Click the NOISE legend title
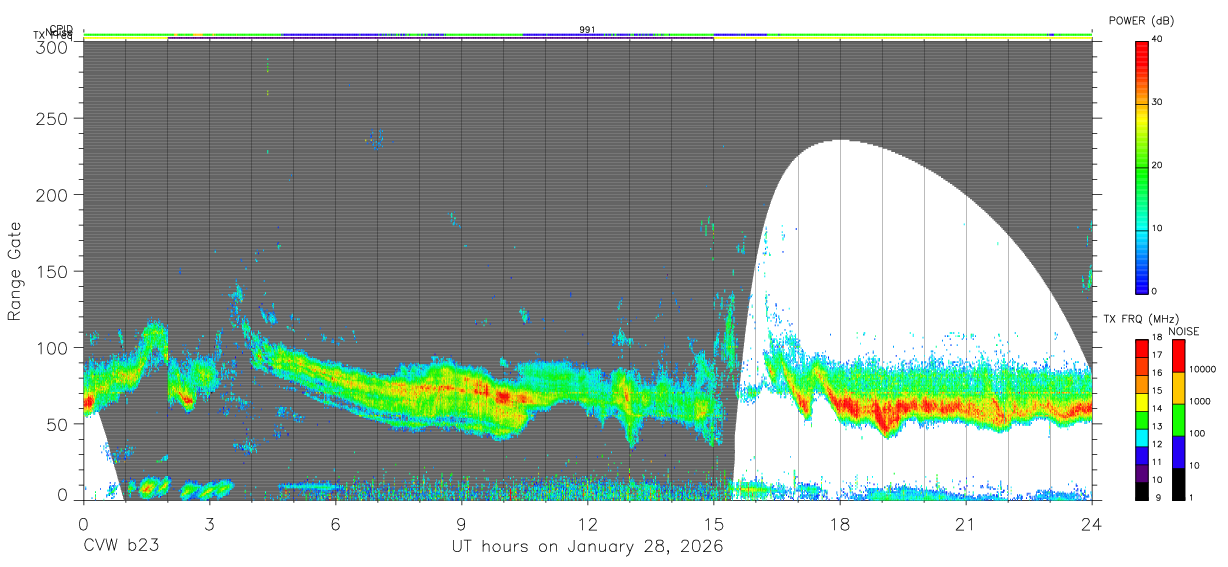 [1183, 331]
